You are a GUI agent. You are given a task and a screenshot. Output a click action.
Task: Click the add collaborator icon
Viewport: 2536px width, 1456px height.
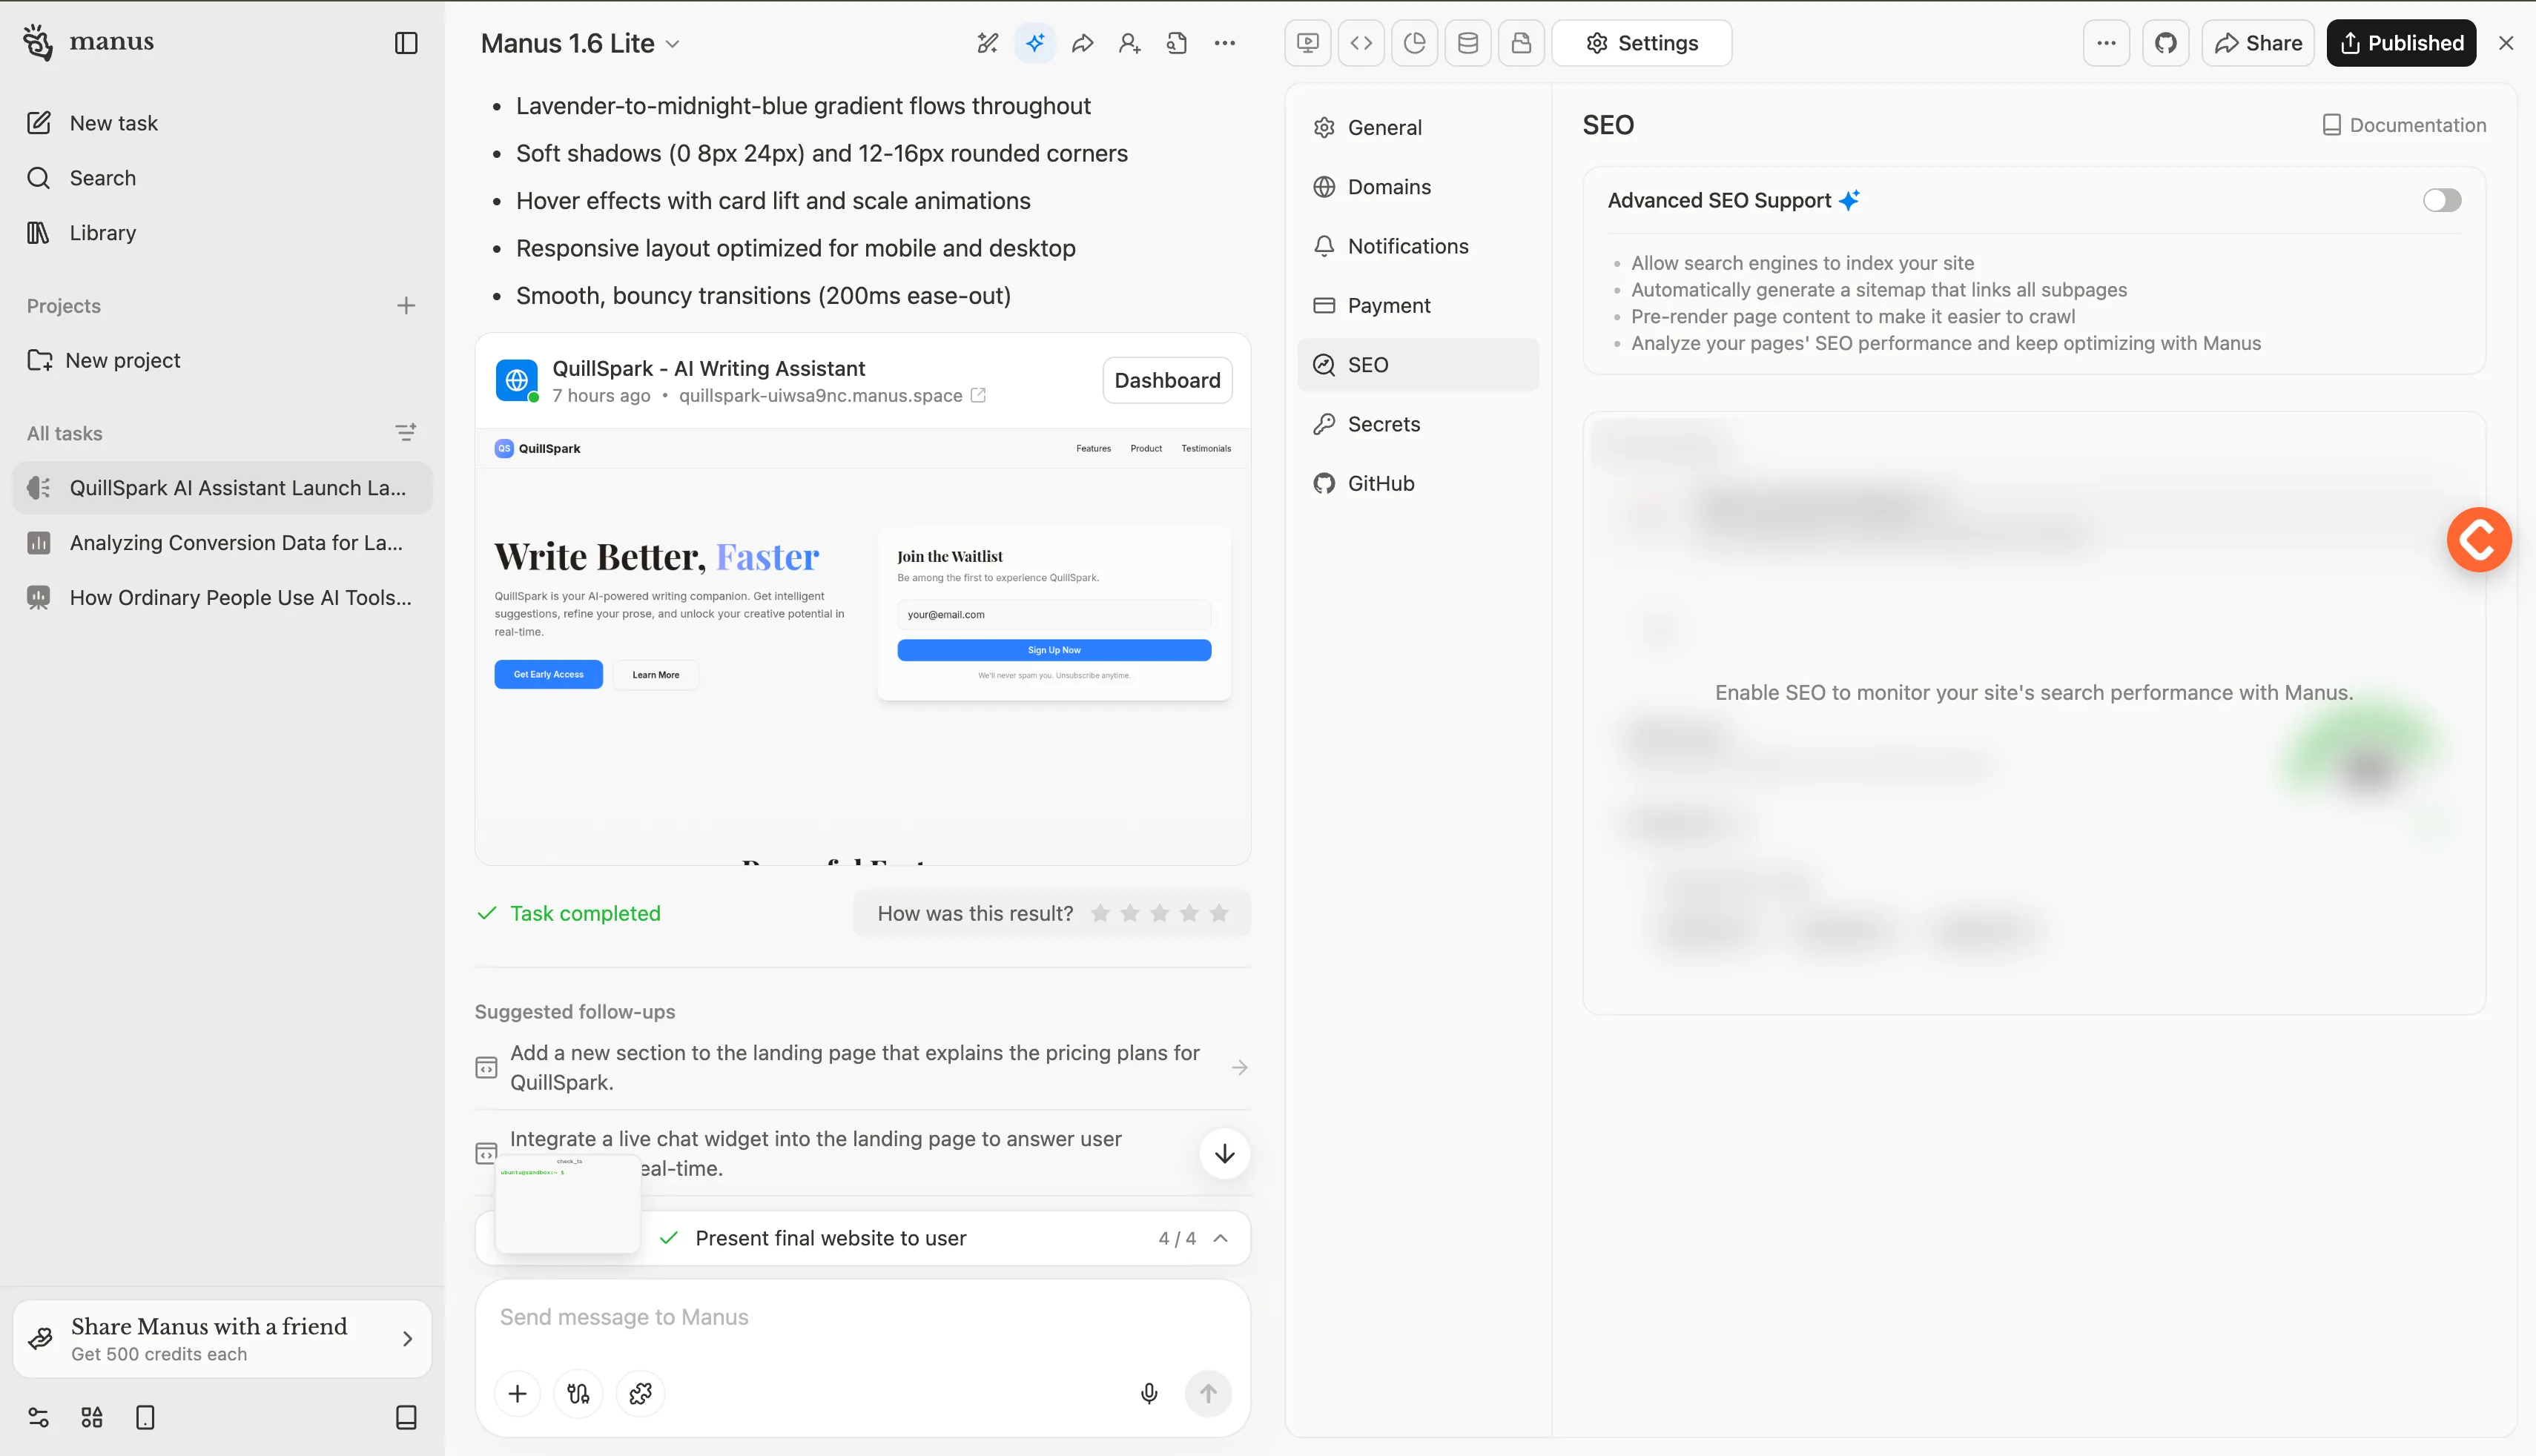point(1129,43)
